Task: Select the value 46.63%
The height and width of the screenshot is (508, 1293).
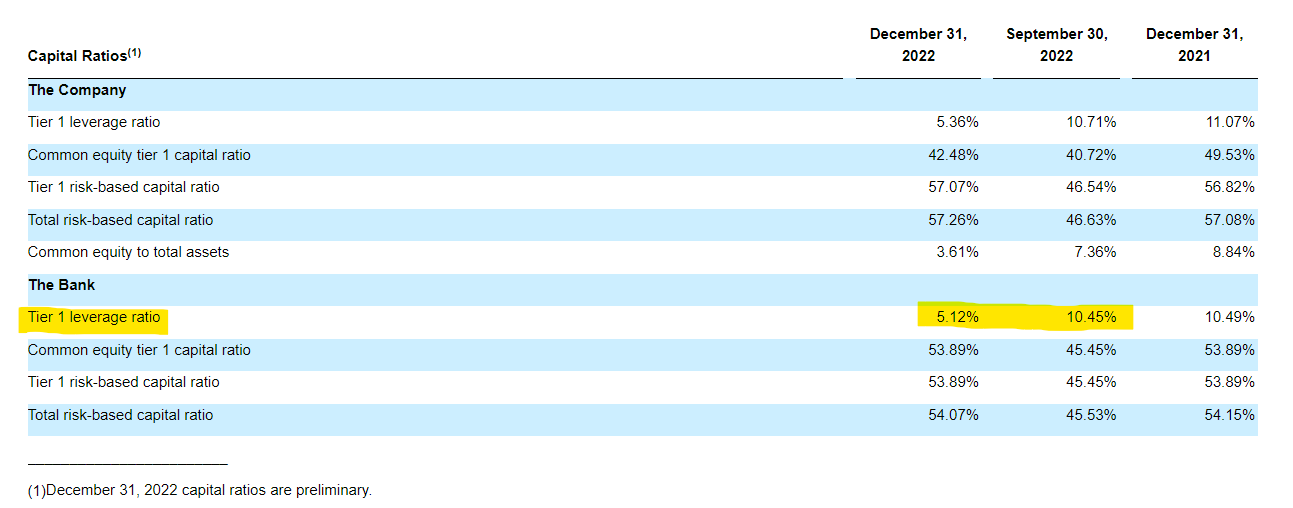Action: pos(1091,220)
